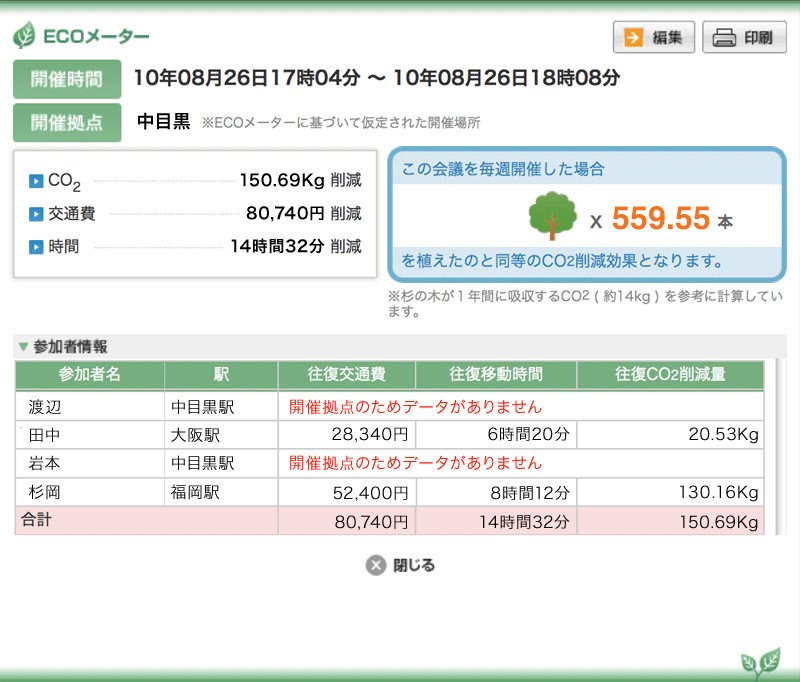Viewport: 800px width, 682px height.
Task: Click the 合計 total row label
Action: coord(36,520)
